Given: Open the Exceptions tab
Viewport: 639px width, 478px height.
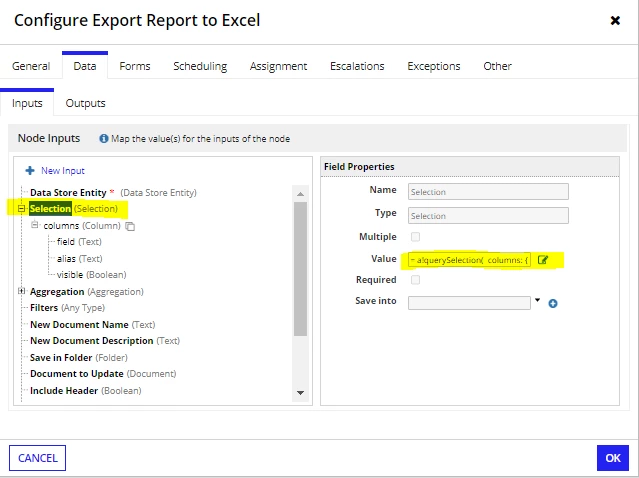Looking at the screenshot, I should pos(434,66).
